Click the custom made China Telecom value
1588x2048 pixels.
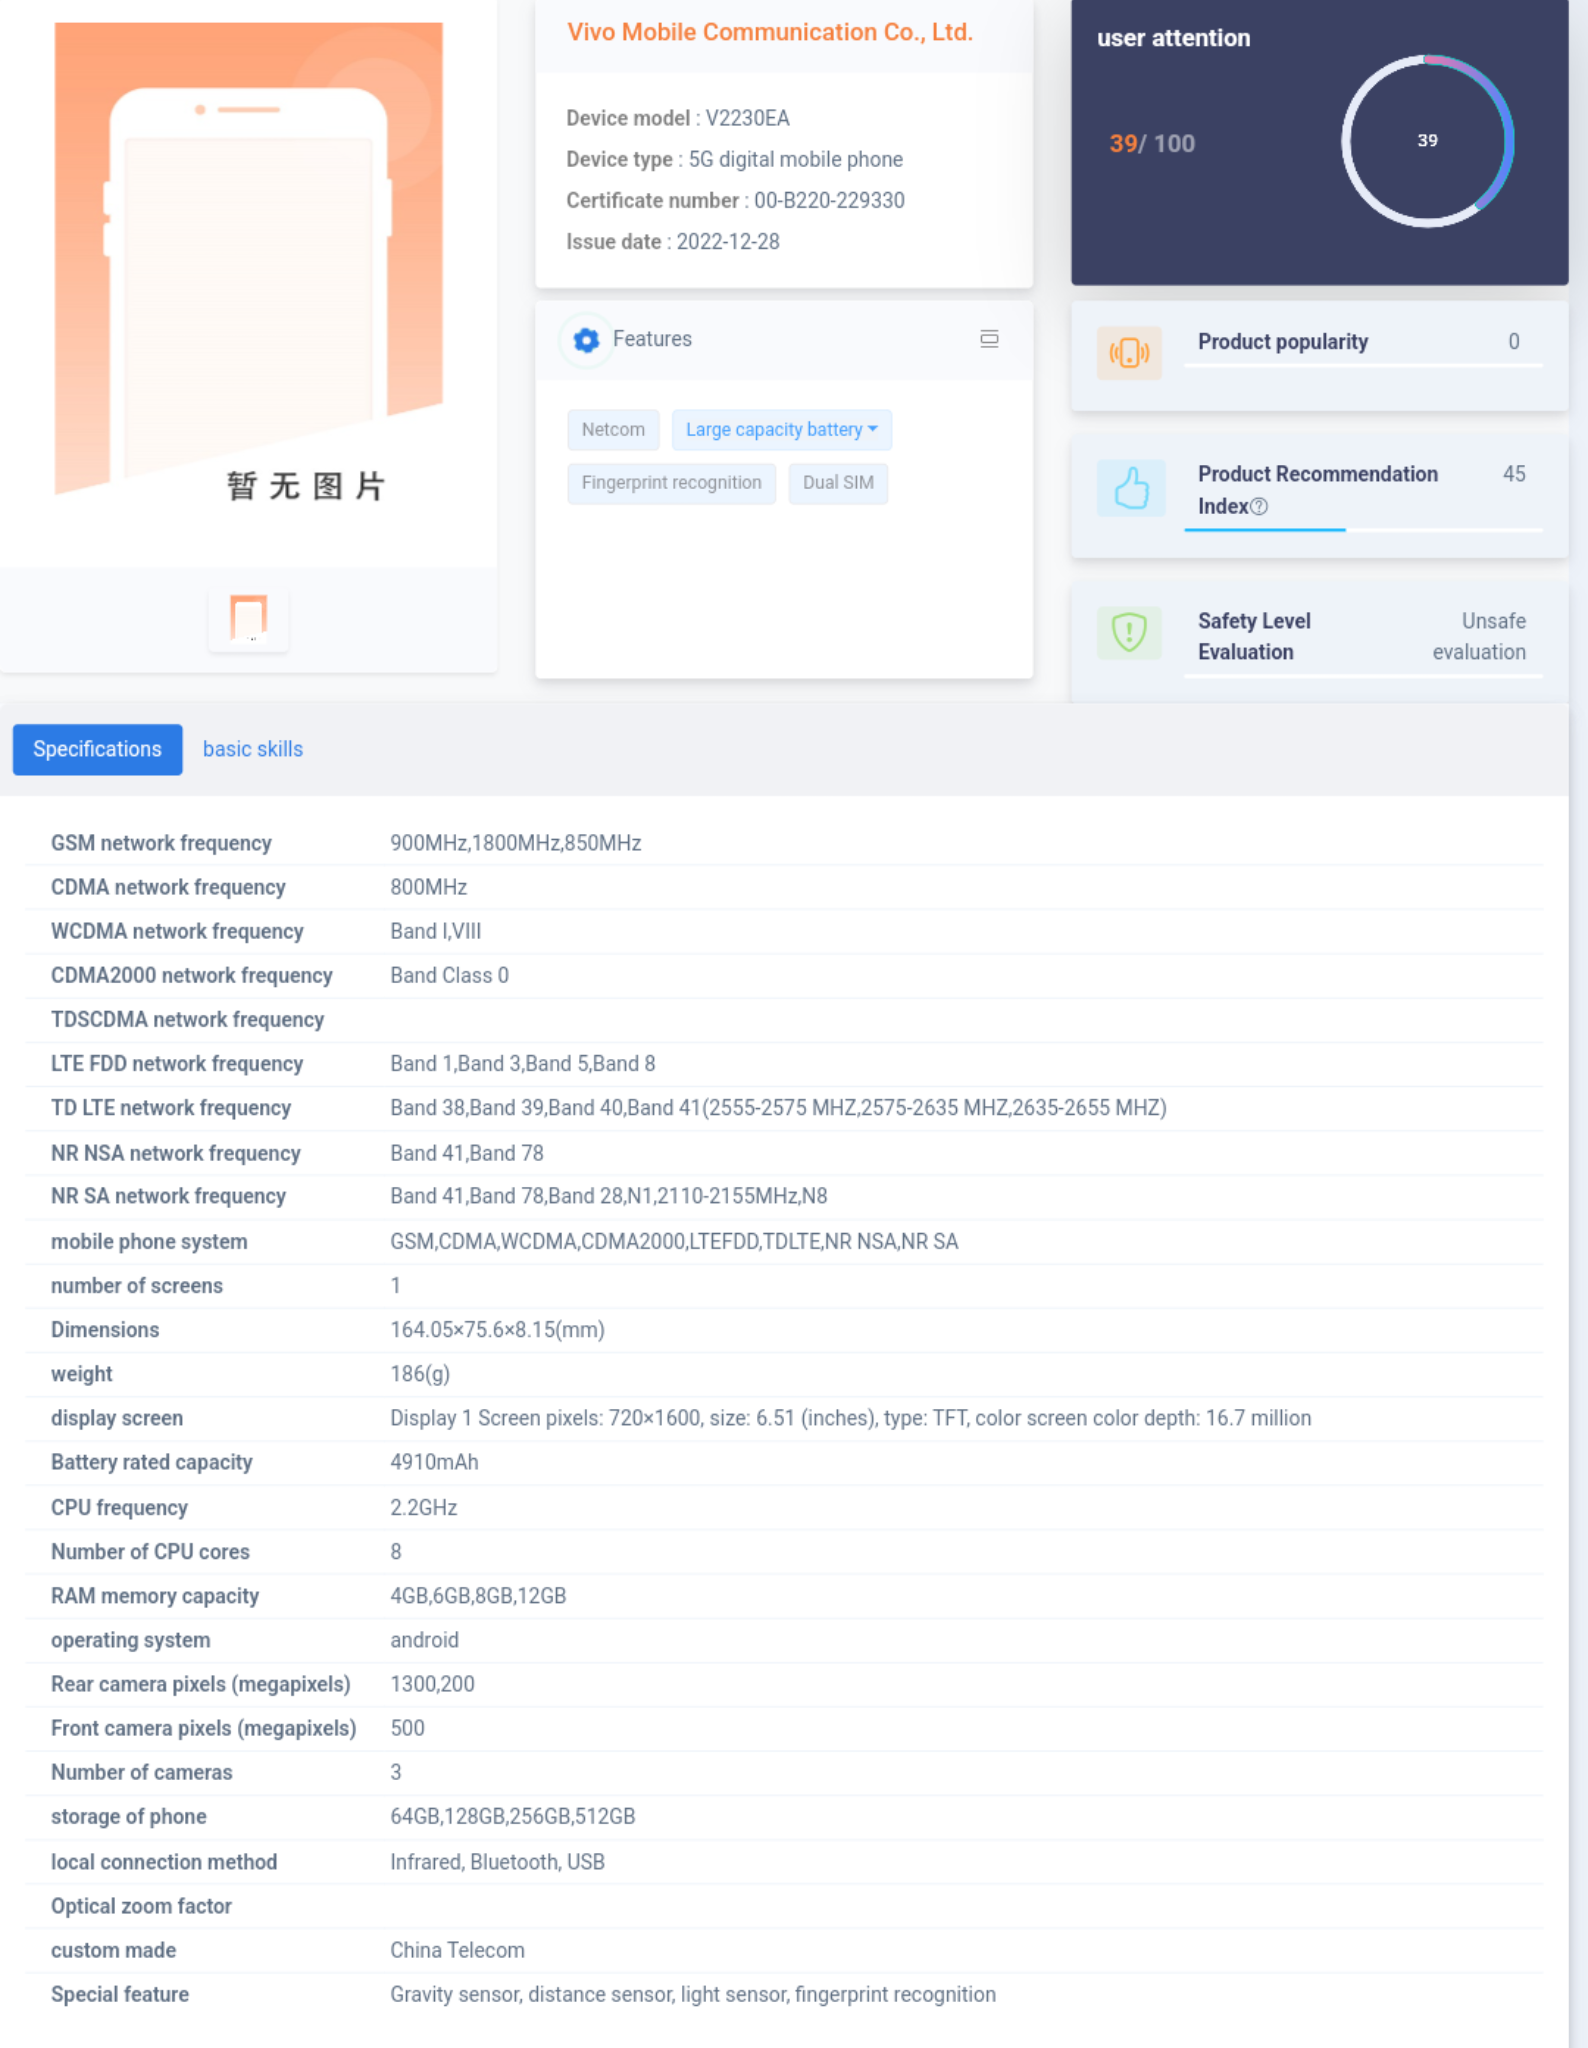click(x=457, y=1950)
